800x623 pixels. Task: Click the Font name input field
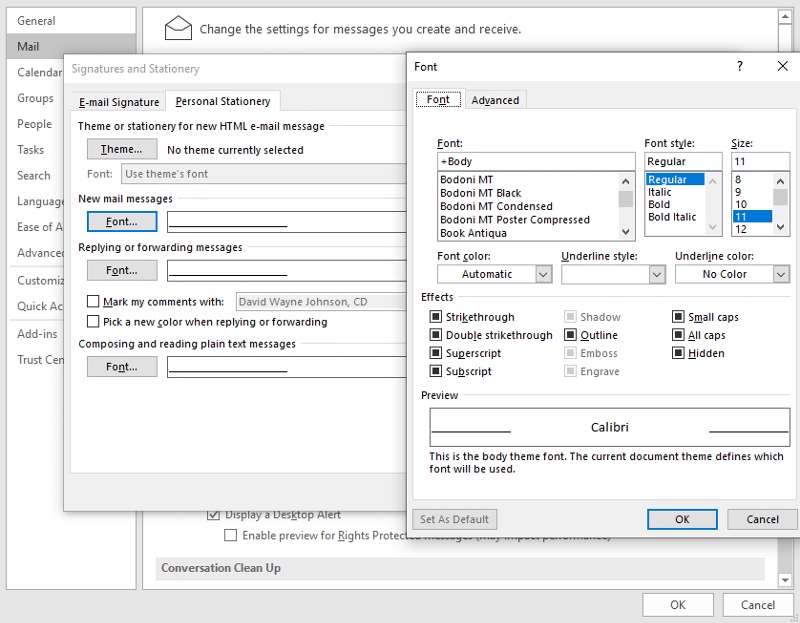pyautogui.click(x=536, y=161)
